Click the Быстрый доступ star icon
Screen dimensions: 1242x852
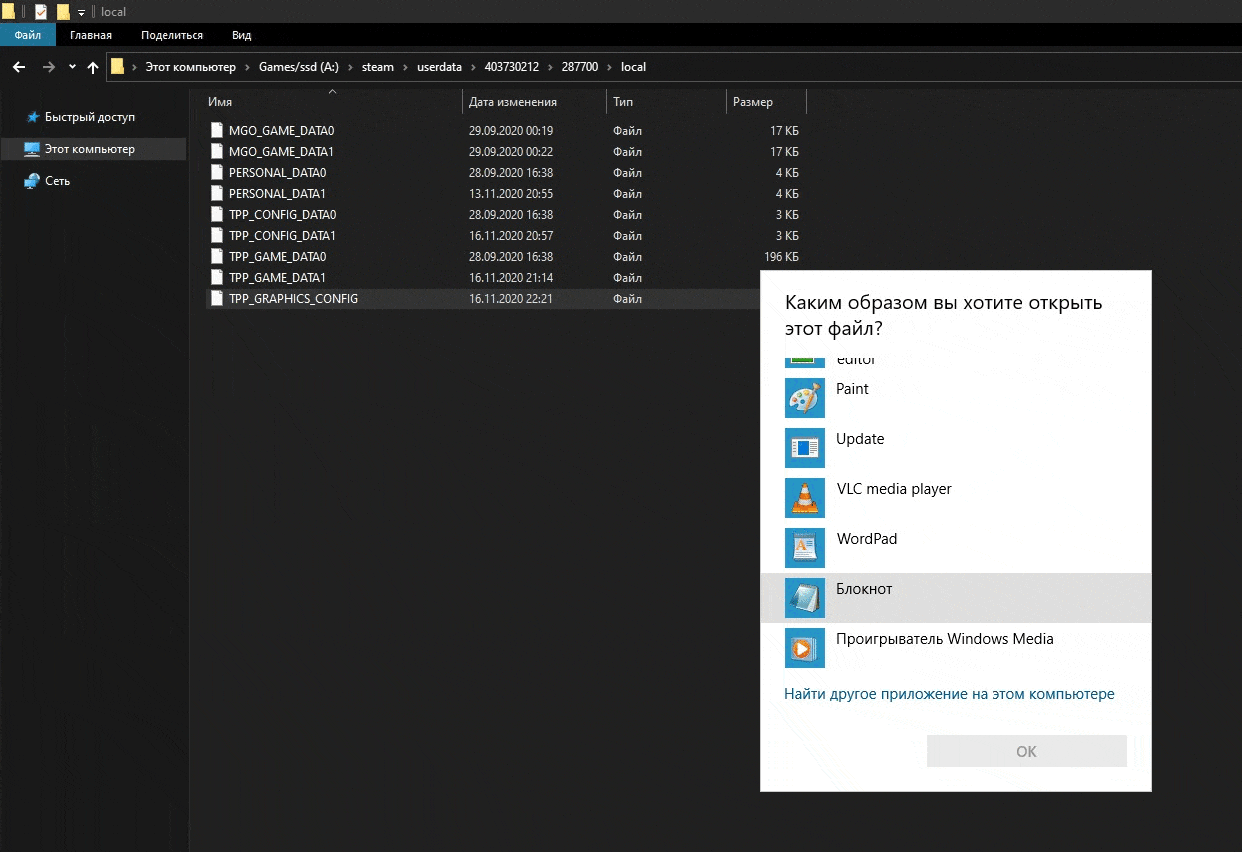(32, 117)
